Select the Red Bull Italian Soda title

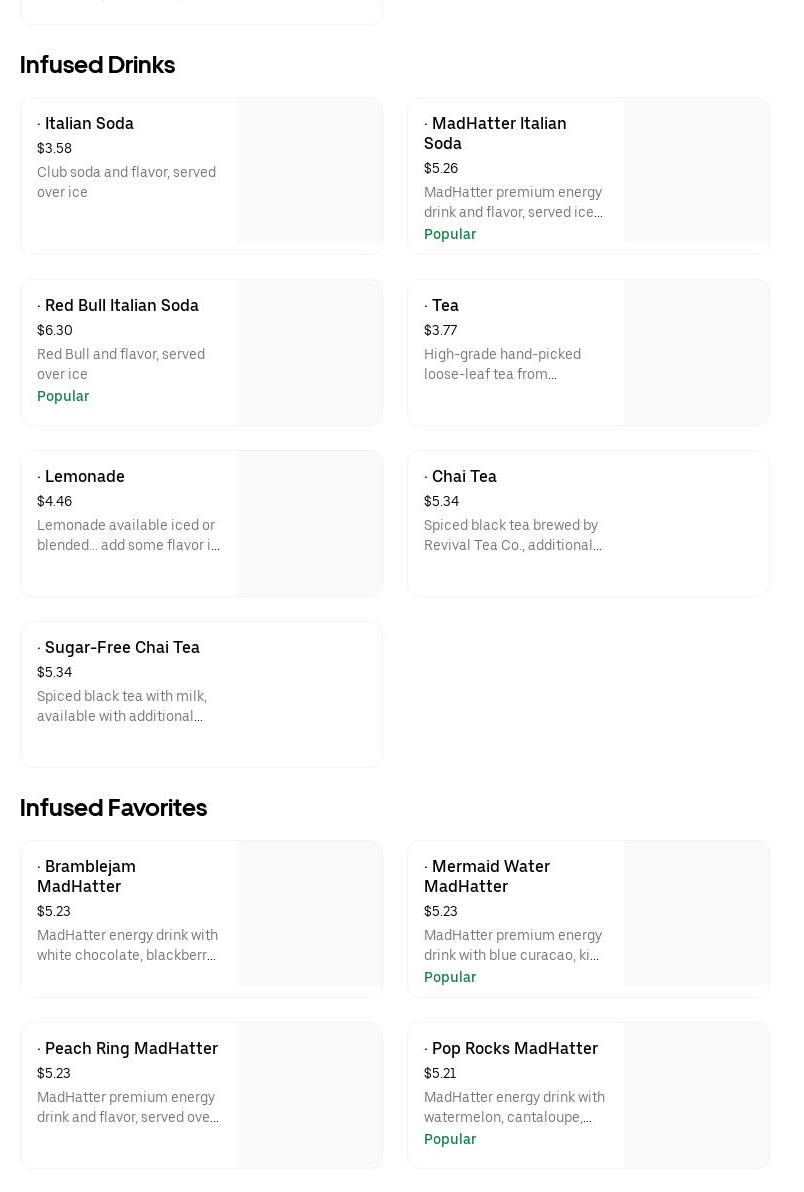click(121, 306)
